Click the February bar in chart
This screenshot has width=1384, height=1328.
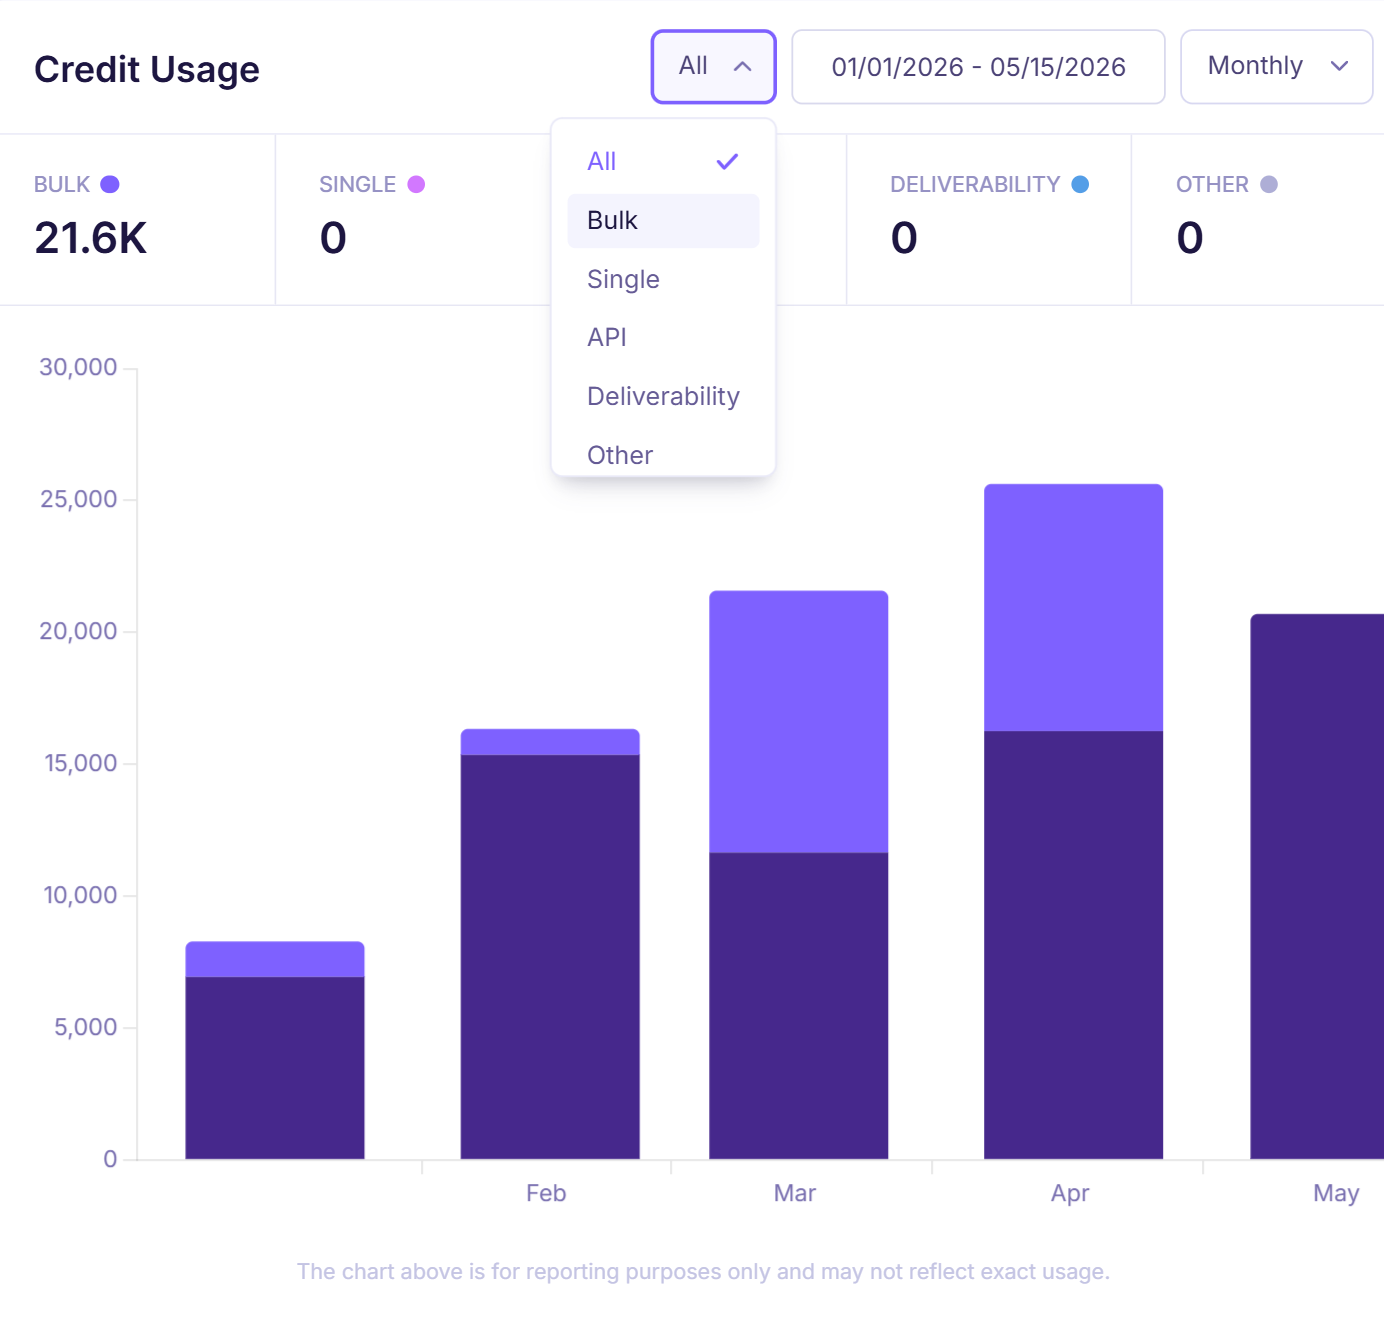coord(550,944)
